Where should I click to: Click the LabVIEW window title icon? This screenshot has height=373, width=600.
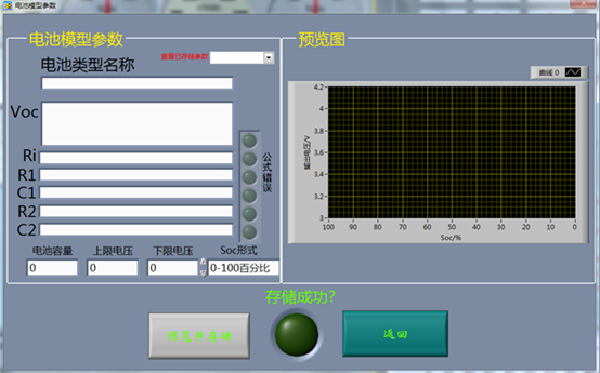pyautogui.click(x=7, y=6)
